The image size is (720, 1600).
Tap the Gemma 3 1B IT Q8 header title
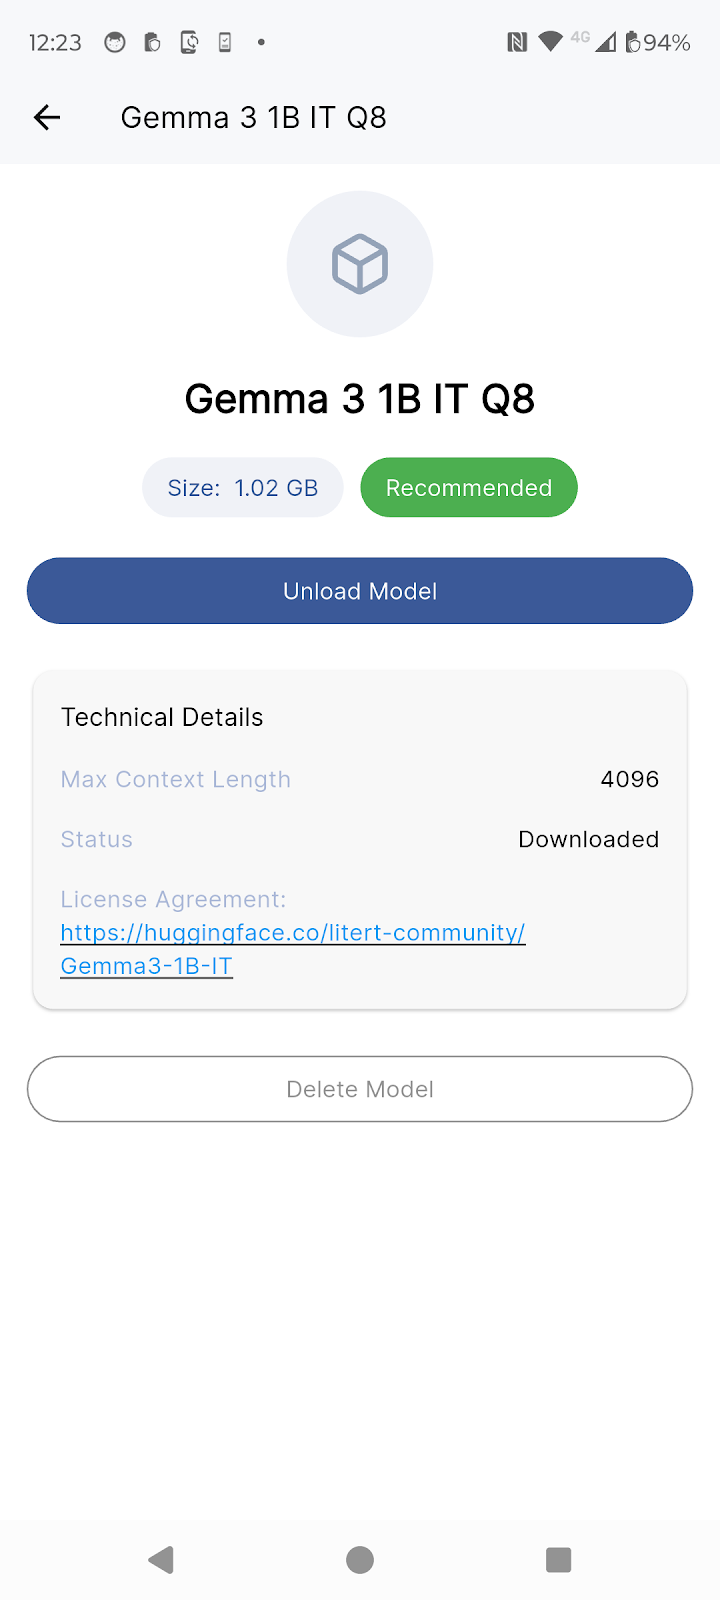(x=254, y=118)
